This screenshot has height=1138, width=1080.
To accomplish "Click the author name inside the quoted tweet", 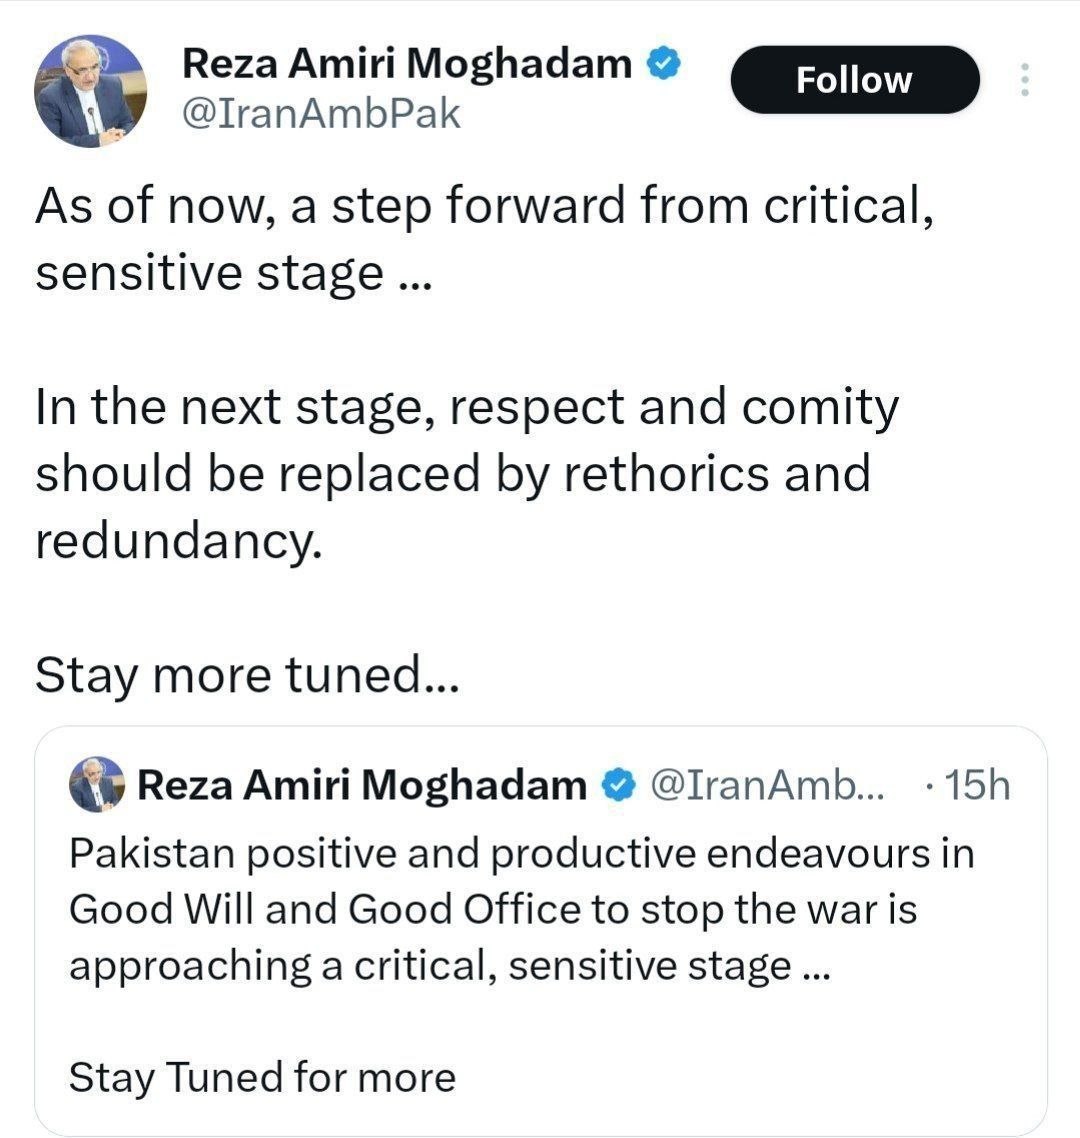I will pyautogui.click(x=361, y=786).
